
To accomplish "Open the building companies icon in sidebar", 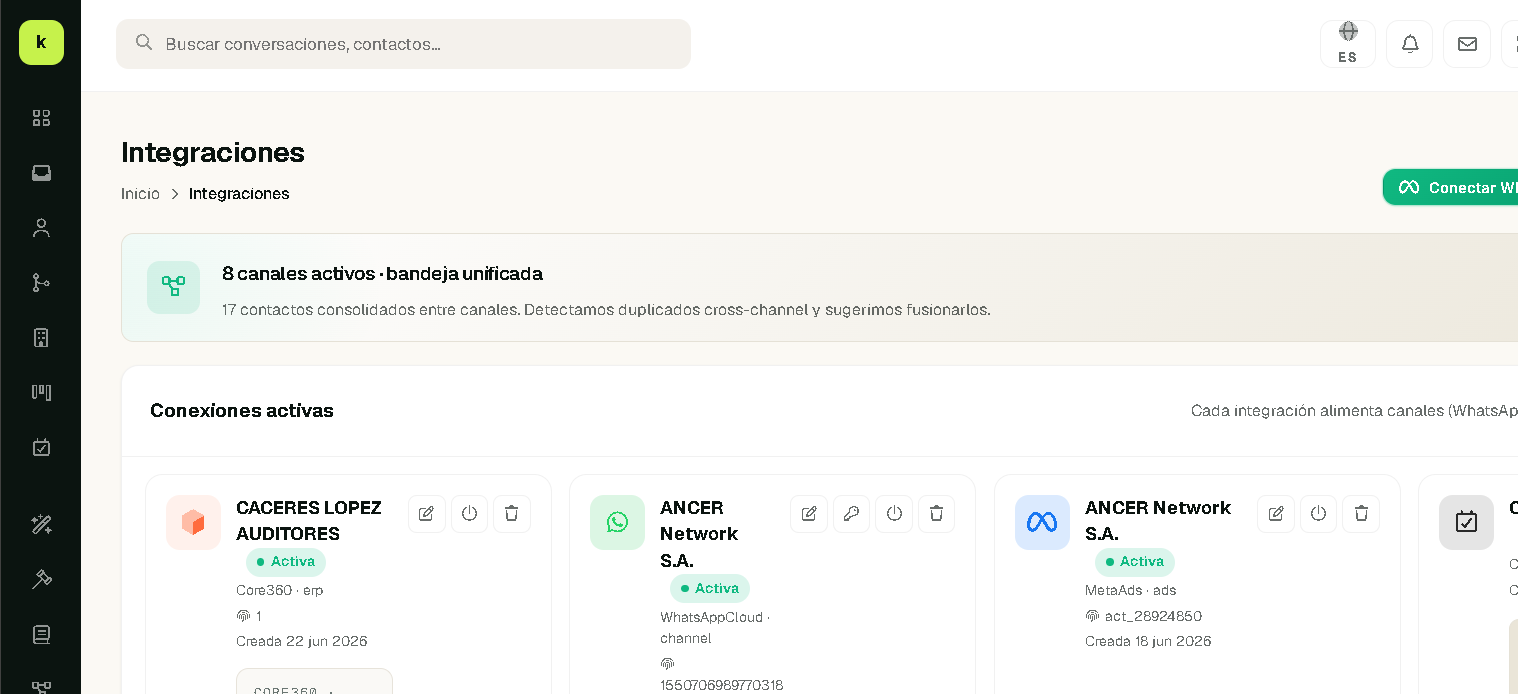I will pos(41,338).
